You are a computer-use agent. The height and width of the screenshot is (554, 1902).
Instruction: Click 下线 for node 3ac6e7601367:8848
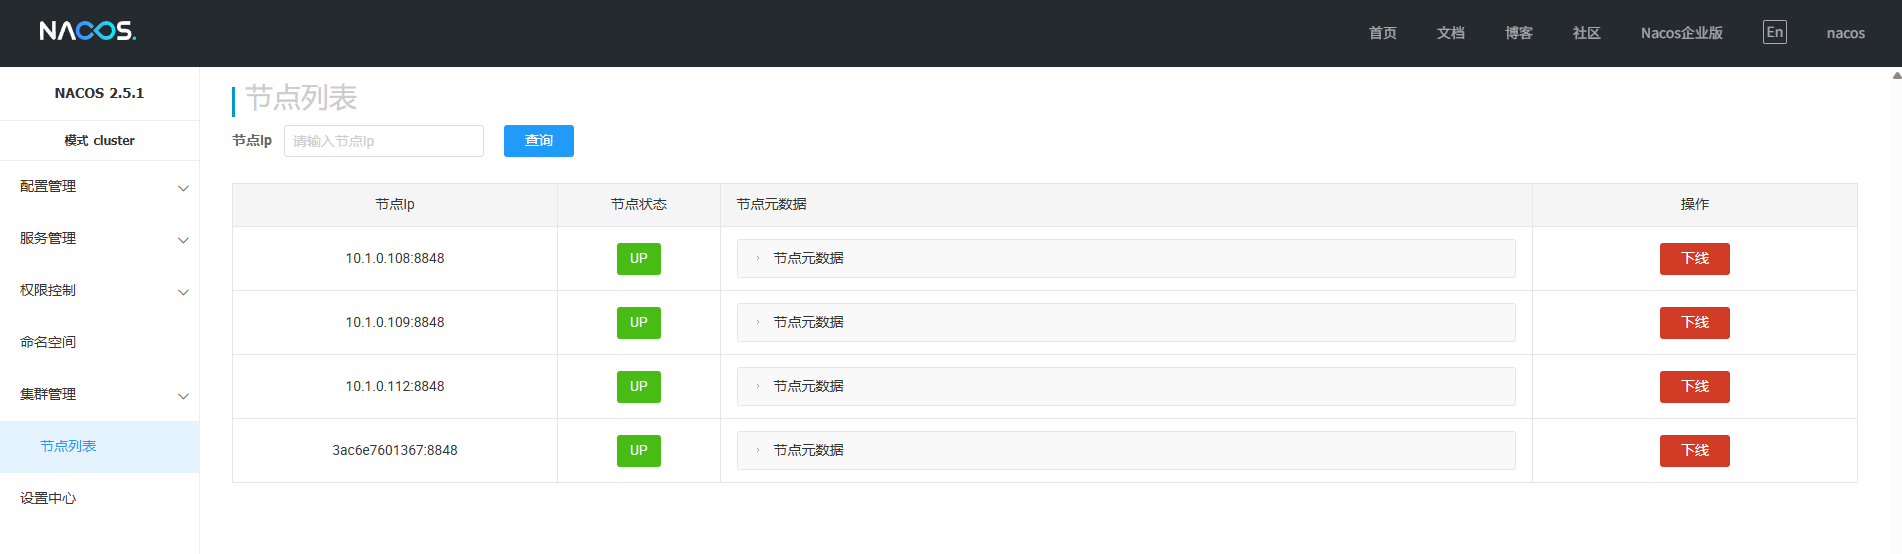point(1694,450)
